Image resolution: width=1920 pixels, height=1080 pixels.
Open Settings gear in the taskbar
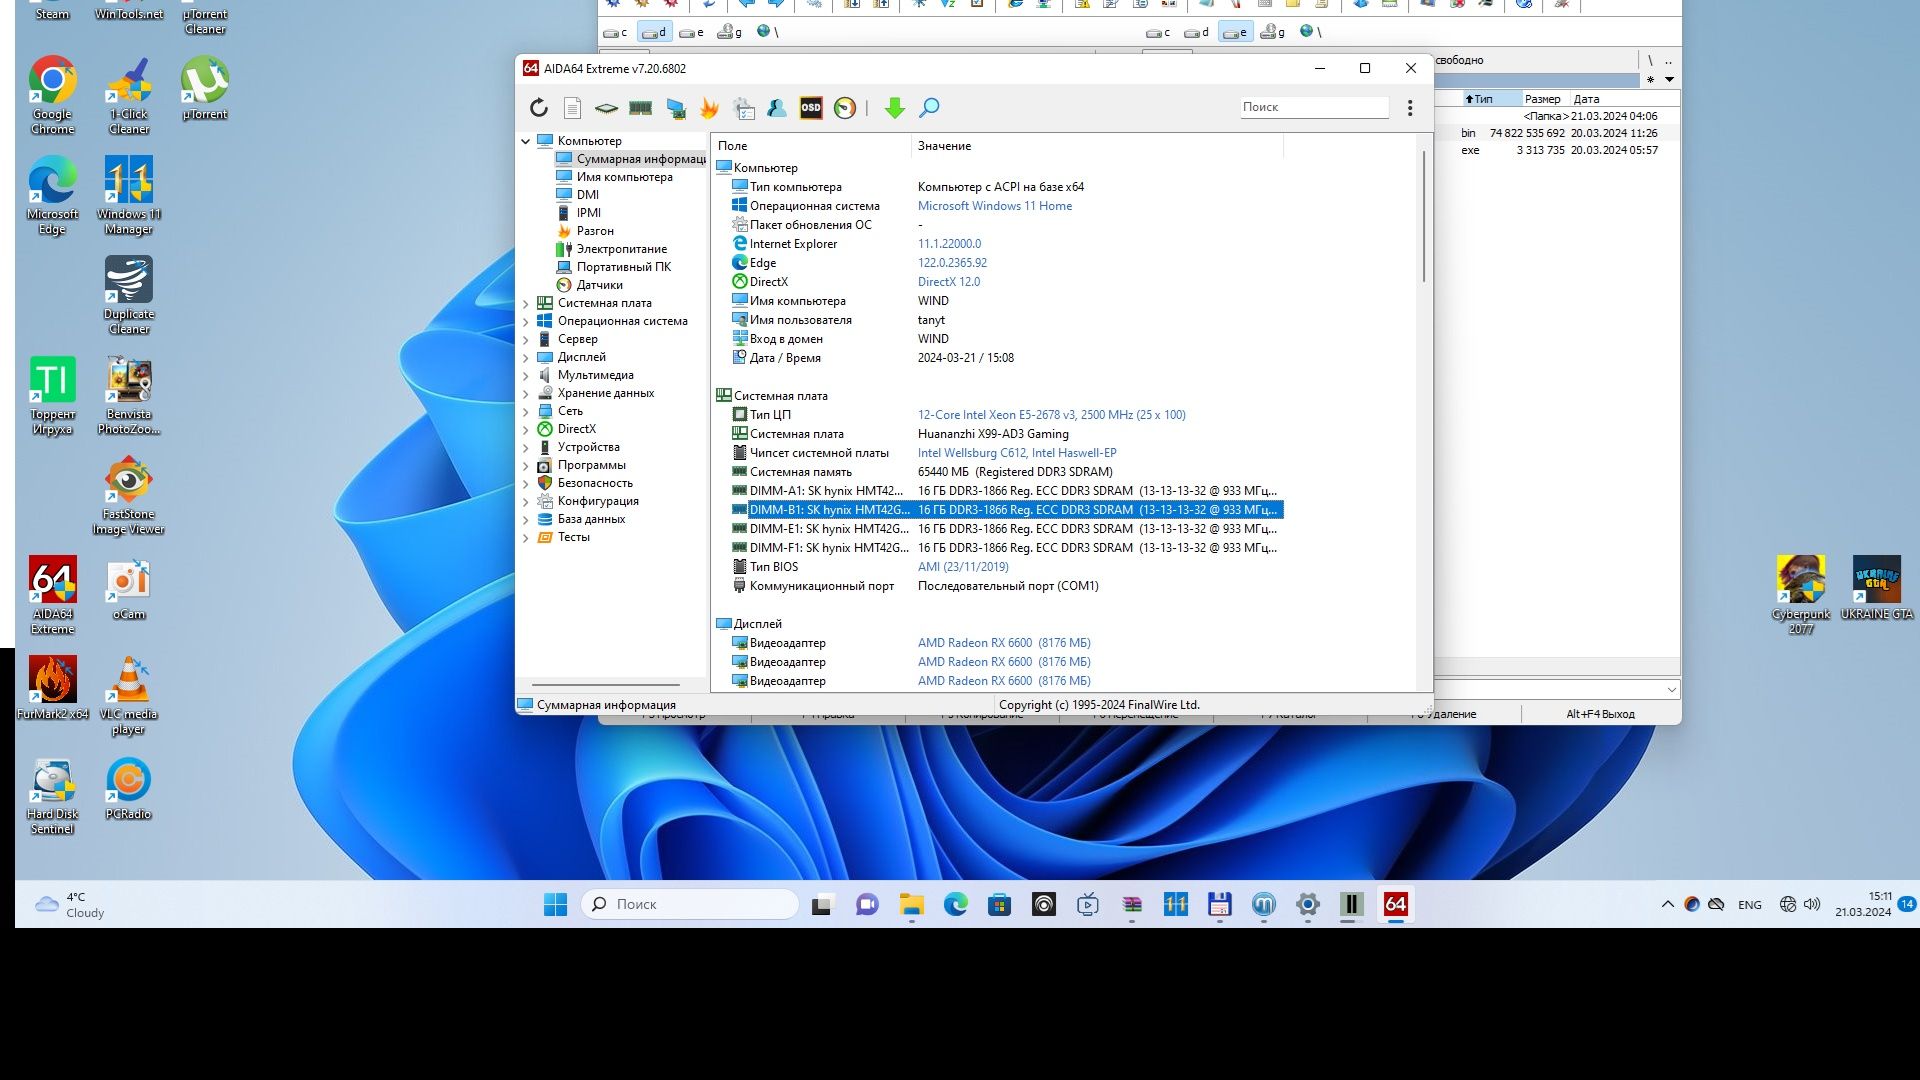[1307, 904]
